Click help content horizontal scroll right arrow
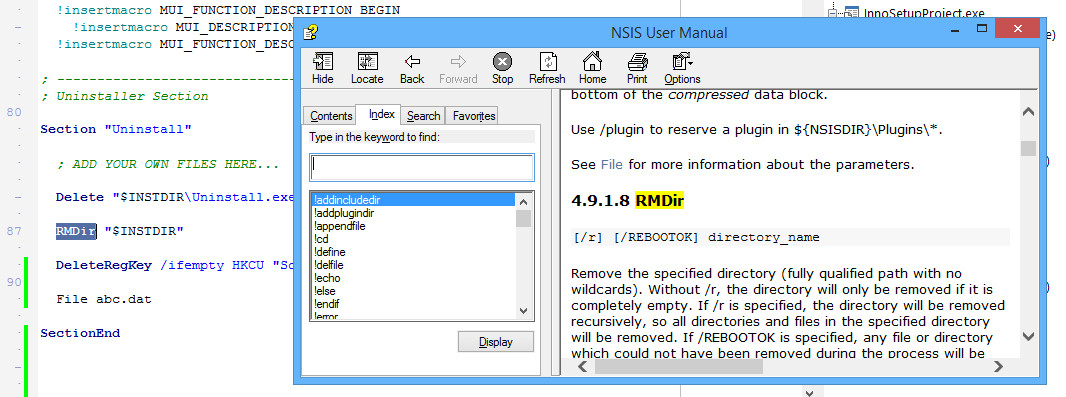 click(x=998, y=367)
